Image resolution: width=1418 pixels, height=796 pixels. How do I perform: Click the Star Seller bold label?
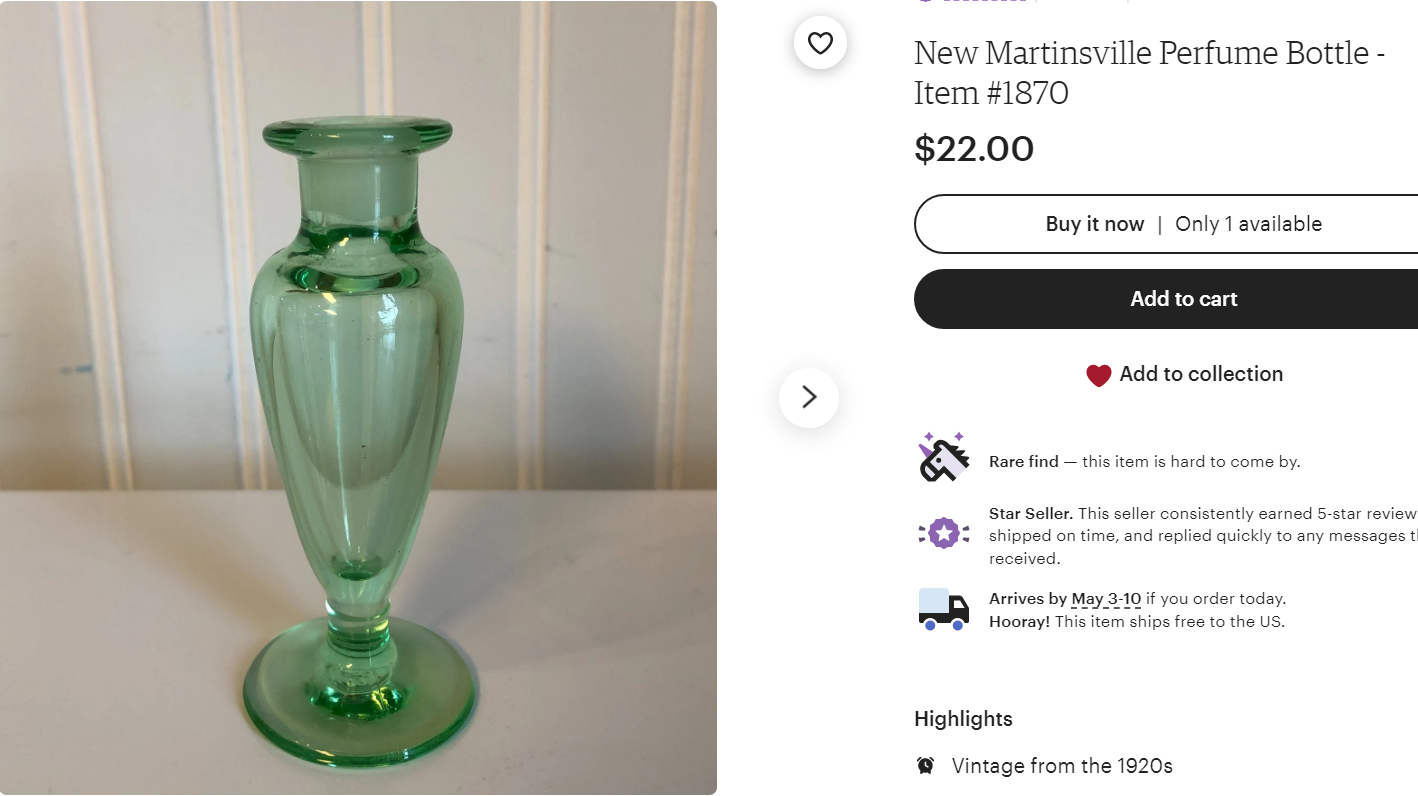click(x=1030, y=513)
